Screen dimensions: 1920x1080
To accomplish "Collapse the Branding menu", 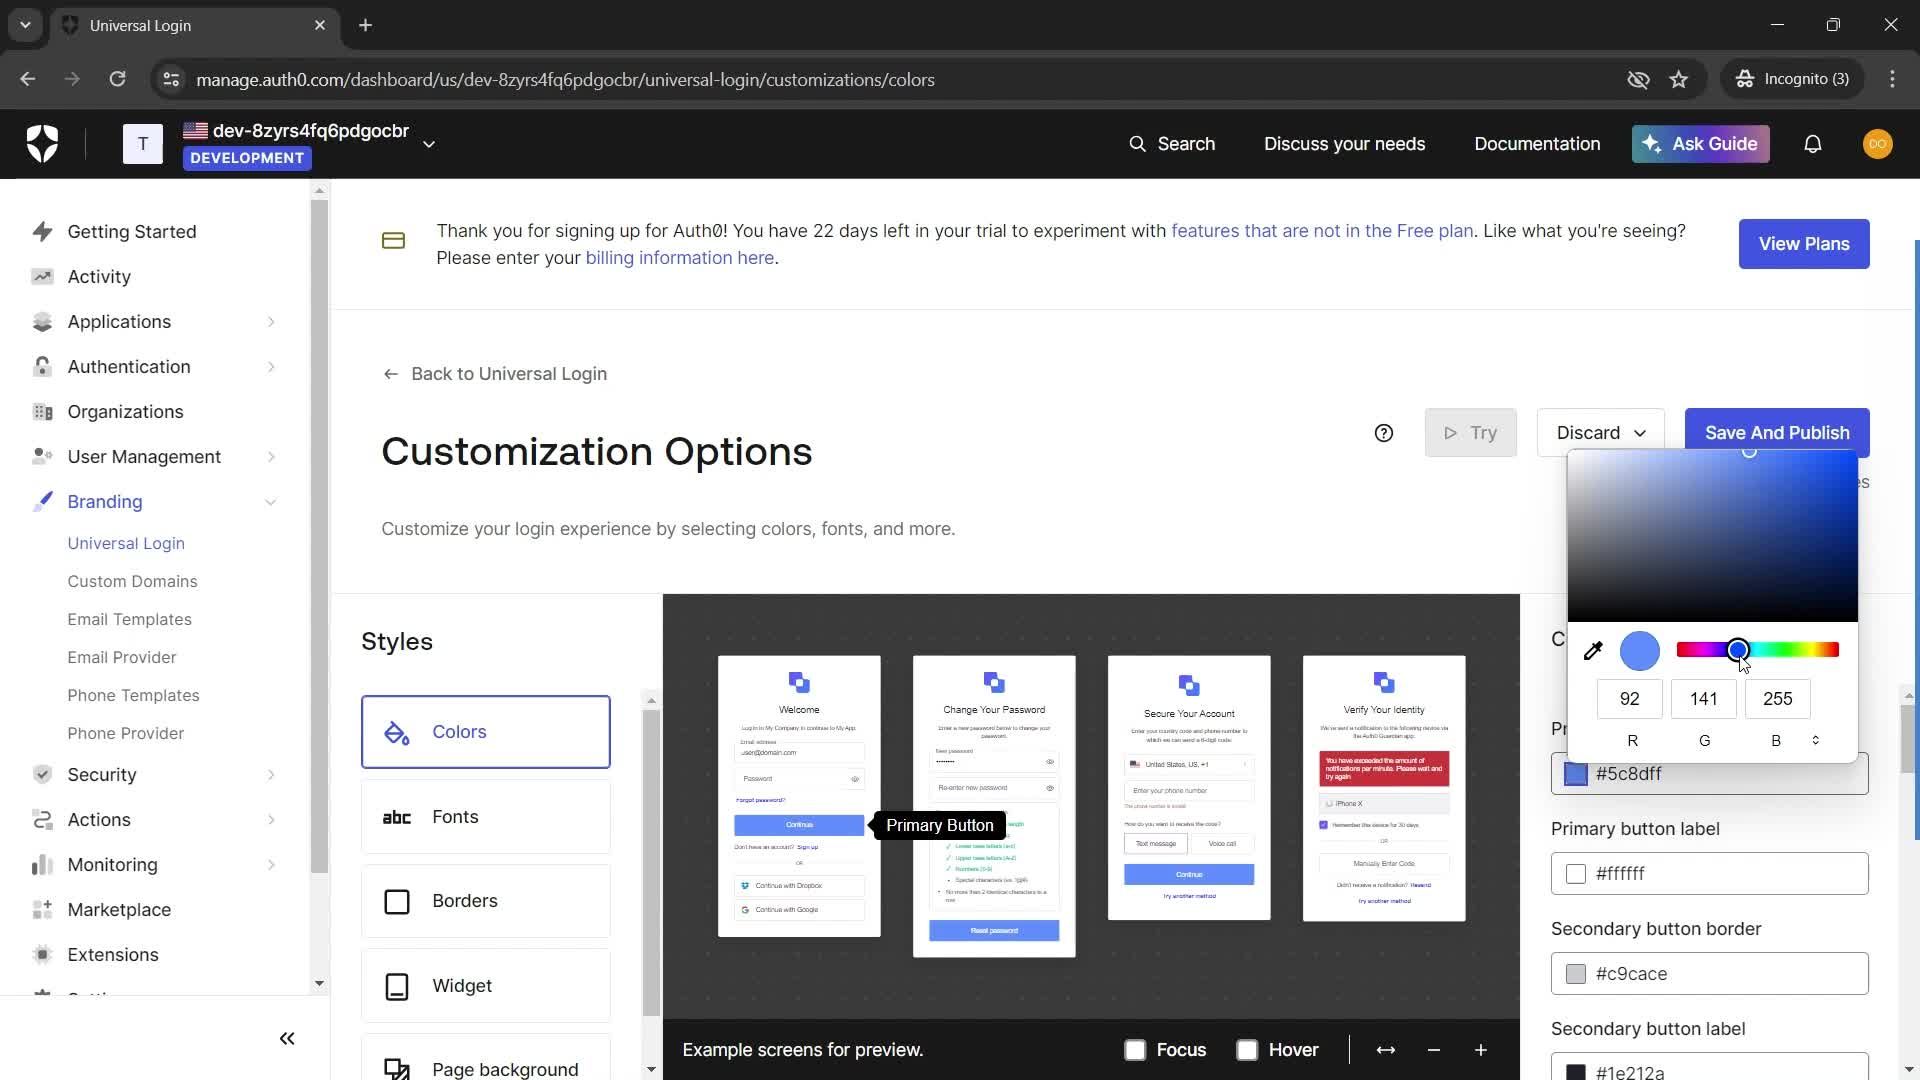I will click(x=271, y=502).
